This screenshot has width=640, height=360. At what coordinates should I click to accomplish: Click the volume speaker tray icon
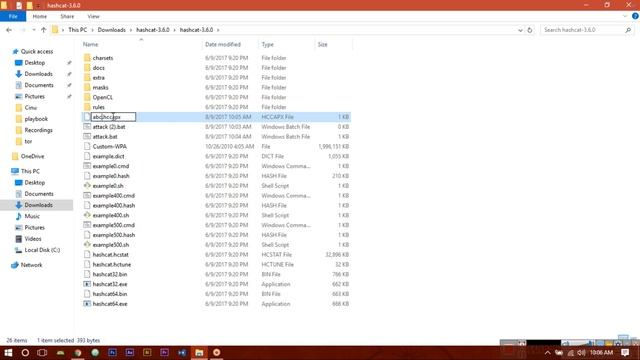(582, 353)
